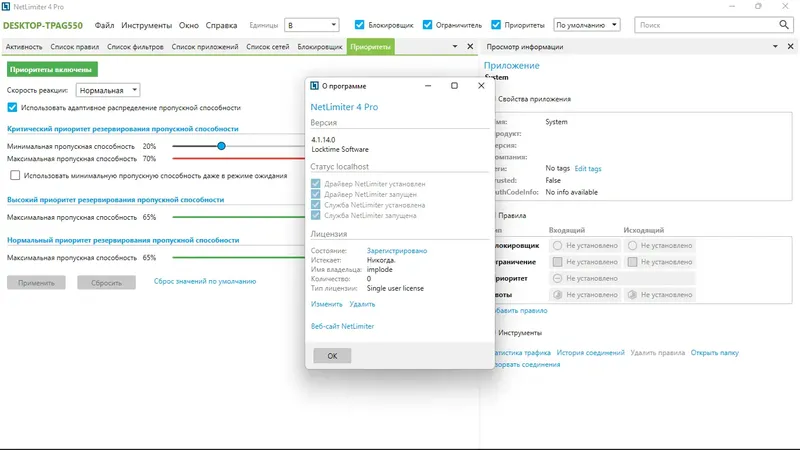800x450 pixels.
Task: Click 'No info available' text
Action: coord(571,192)
